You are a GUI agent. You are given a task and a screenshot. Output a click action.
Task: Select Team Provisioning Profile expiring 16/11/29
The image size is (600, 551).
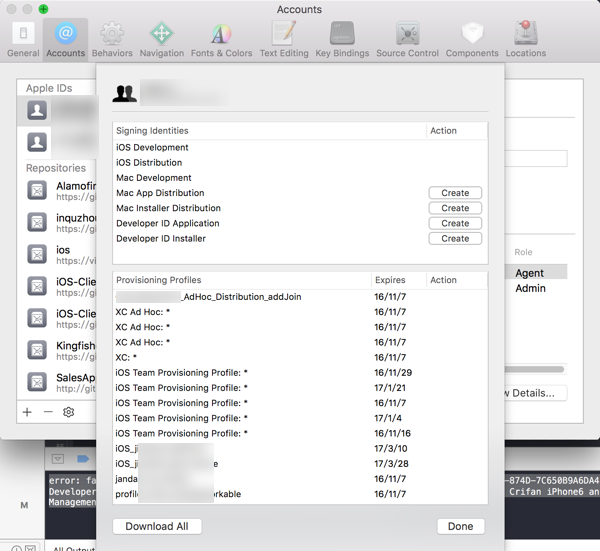click(300, 373)
